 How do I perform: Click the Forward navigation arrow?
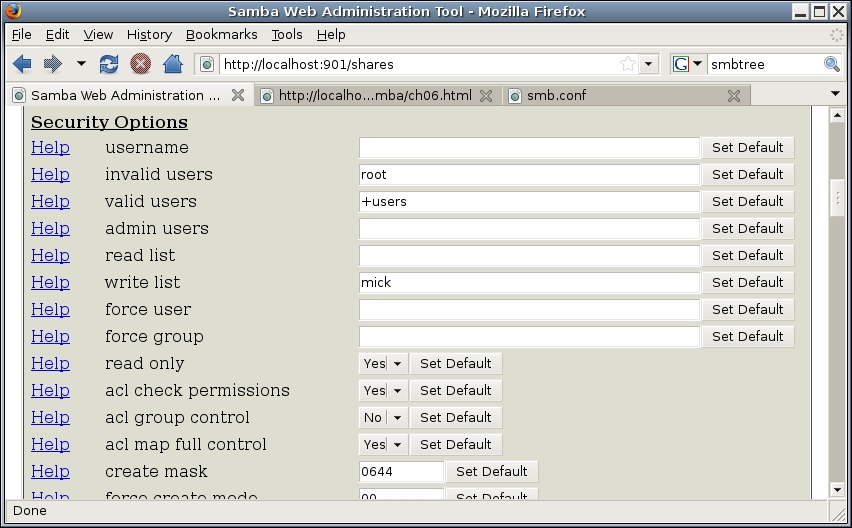point(52,64)
